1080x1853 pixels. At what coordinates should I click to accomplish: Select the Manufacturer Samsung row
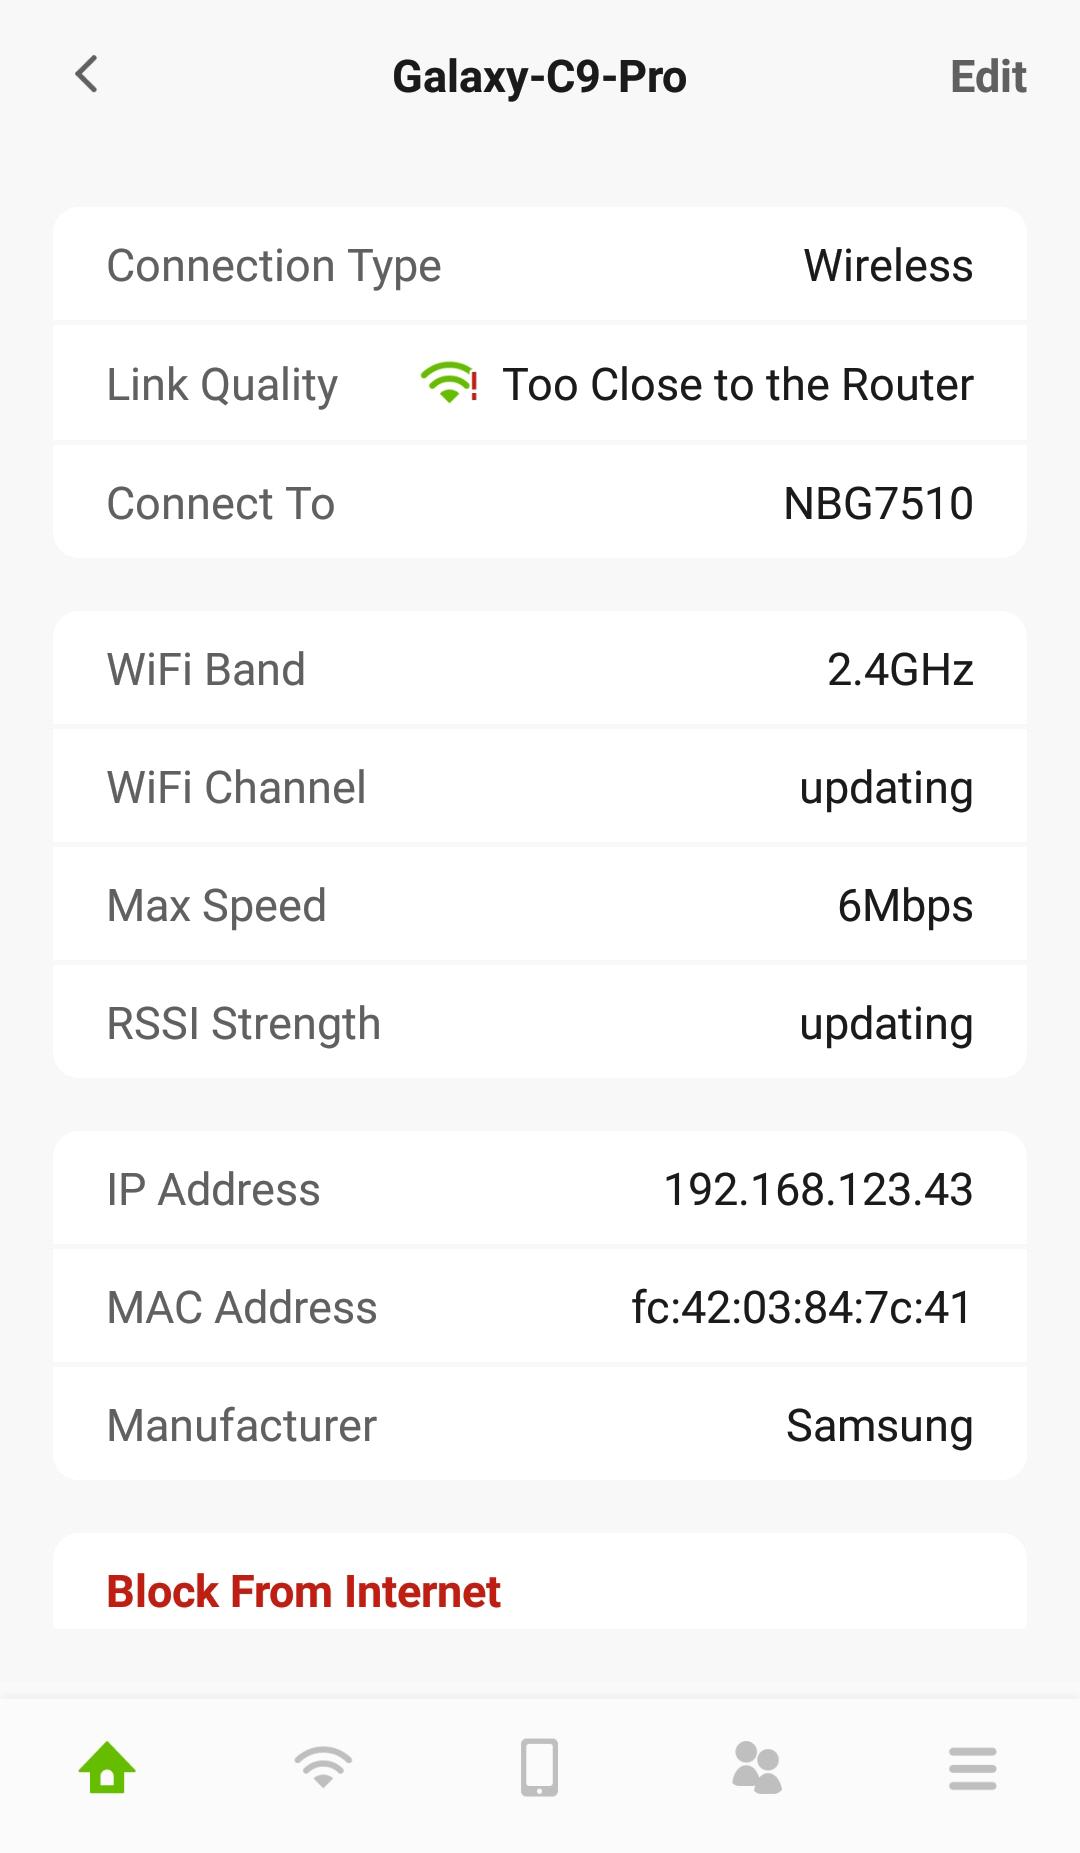coord(539,1426)
